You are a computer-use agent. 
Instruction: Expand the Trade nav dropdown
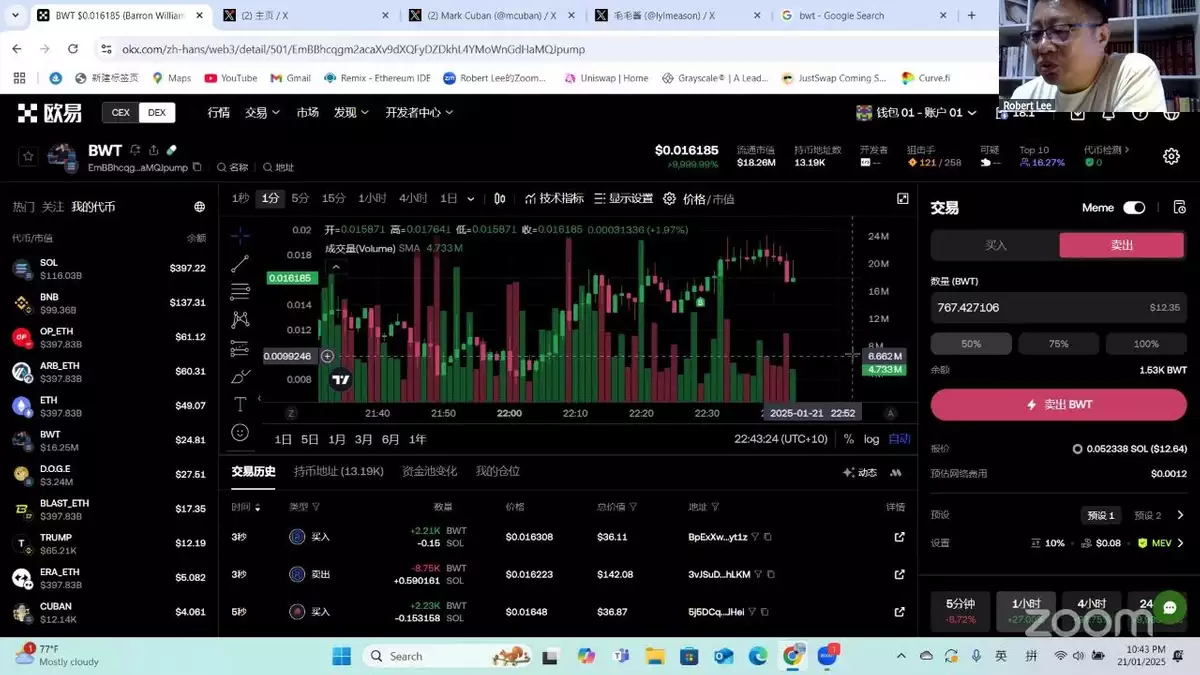262,113
